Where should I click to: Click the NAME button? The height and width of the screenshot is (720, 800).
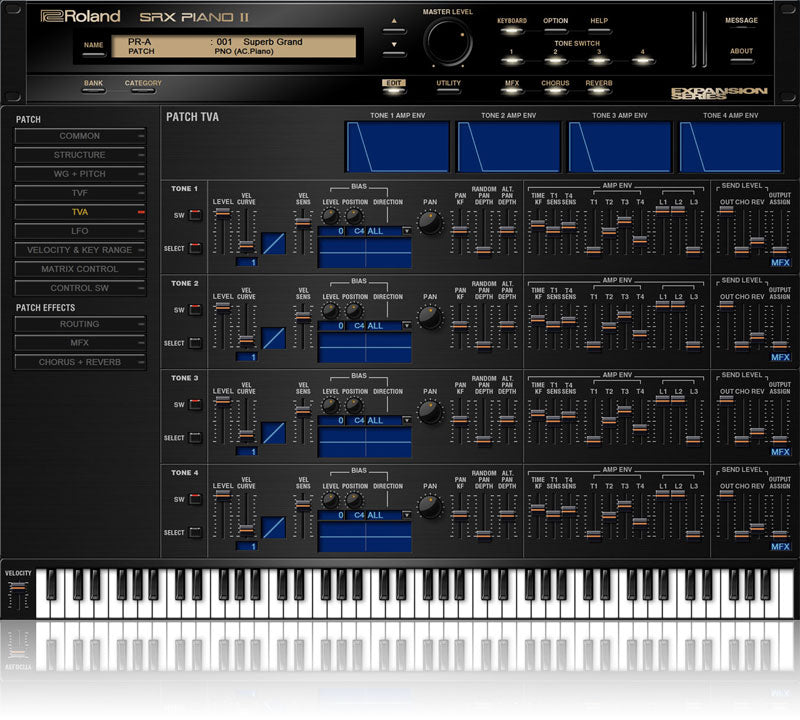click(93, 53)
